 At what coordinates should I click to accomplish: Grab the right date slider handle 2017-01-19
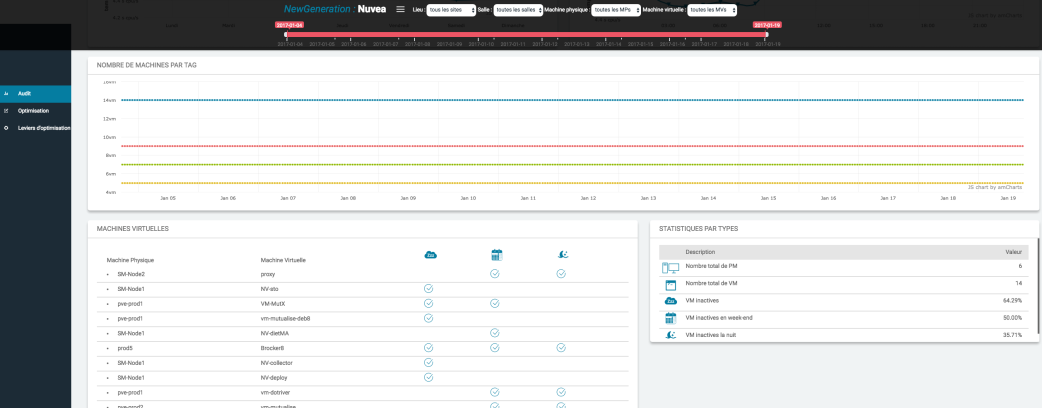767,35
